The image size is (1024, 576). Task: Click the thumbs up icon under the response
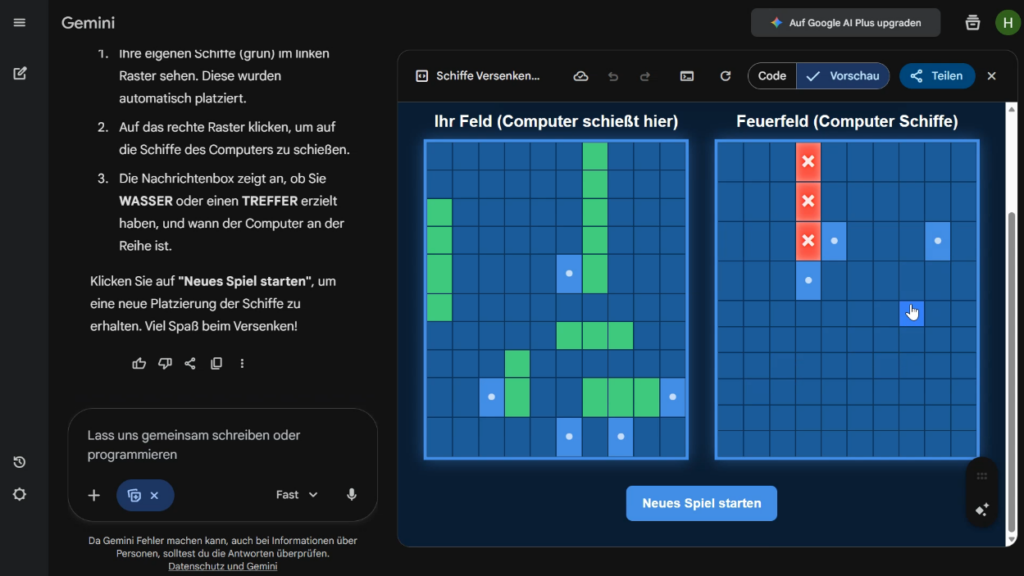click(x=139, y=363)
